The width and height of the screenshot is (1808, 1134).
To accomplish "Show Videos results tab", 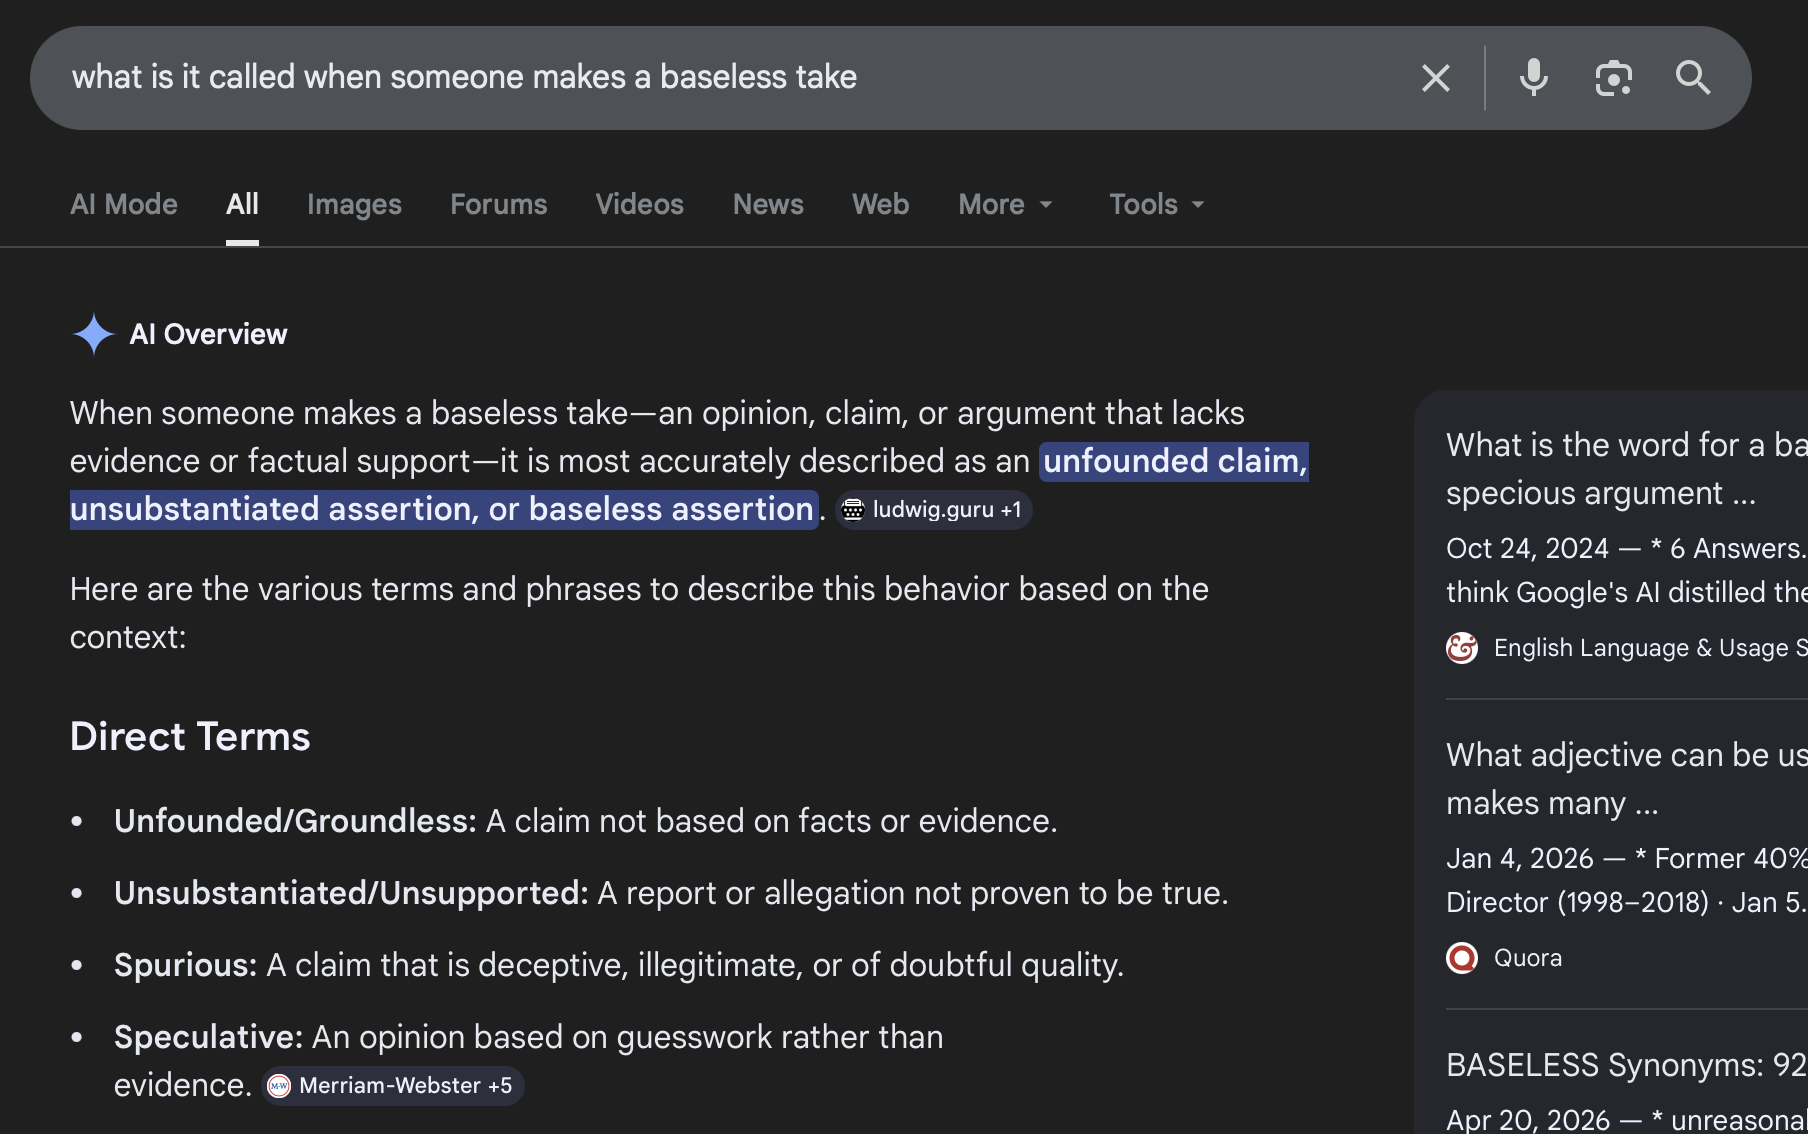I will [x=640, y=204].
